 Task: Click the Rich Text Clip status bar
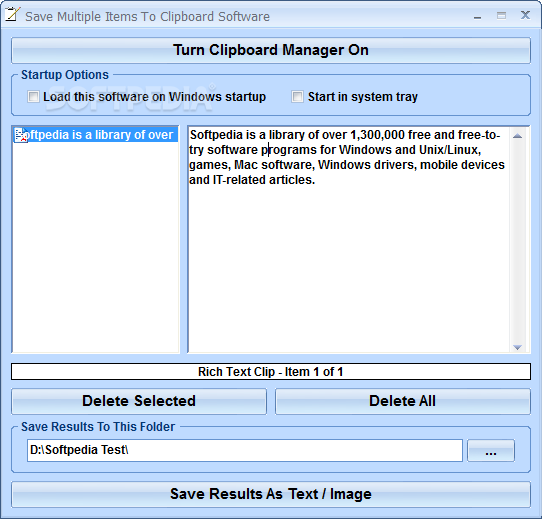tap(271, 372)
